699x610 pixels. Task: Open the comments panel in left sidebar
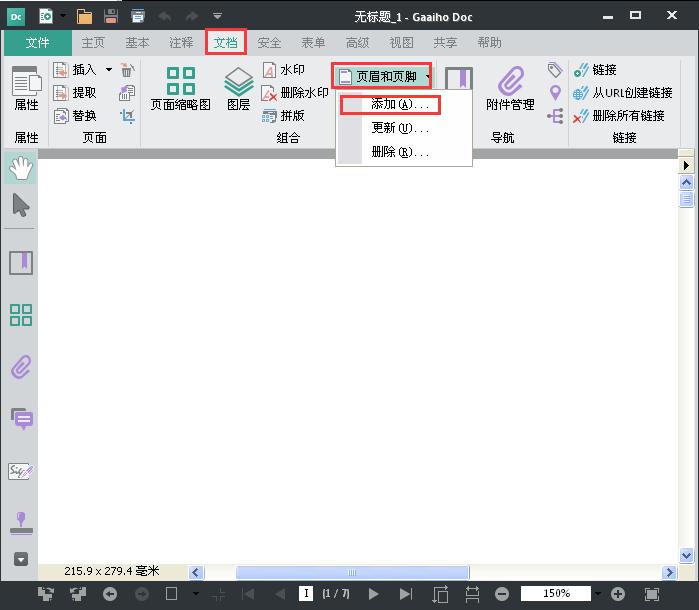tap(21, 418)
